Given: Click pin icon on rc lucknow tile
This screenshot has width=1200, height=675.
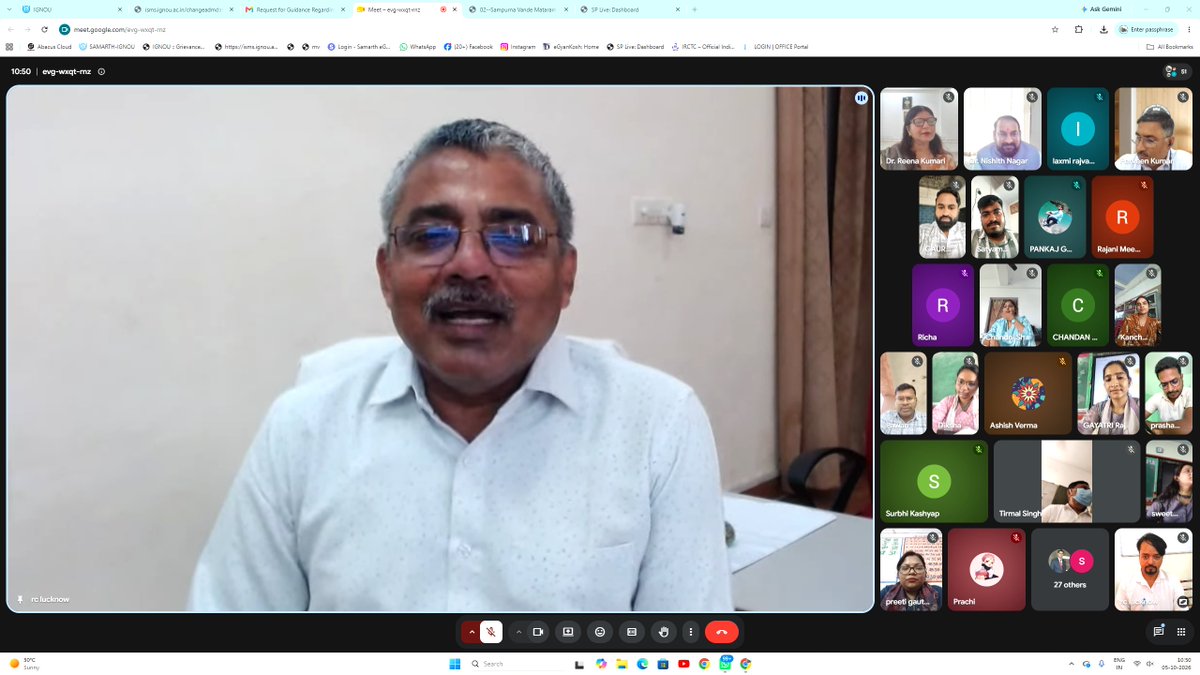Looking at the screenshot, I should pos(20,599).
